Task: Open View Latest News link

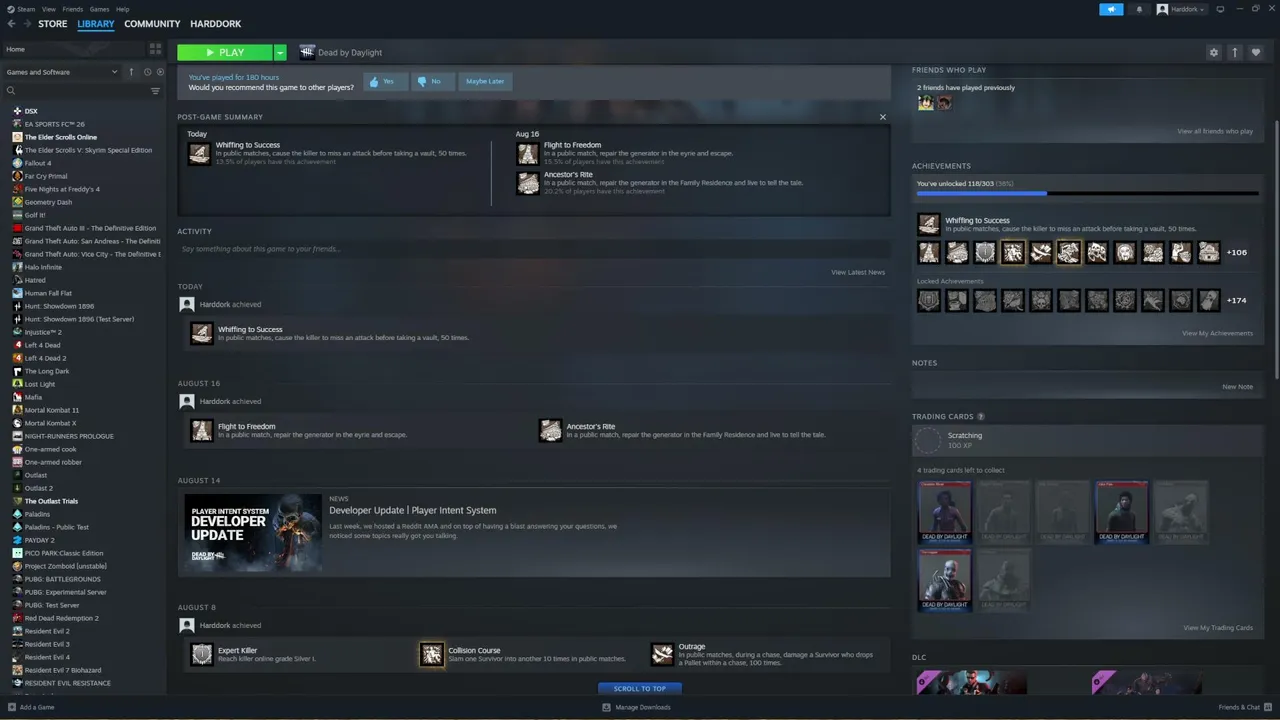Action: 858,272
